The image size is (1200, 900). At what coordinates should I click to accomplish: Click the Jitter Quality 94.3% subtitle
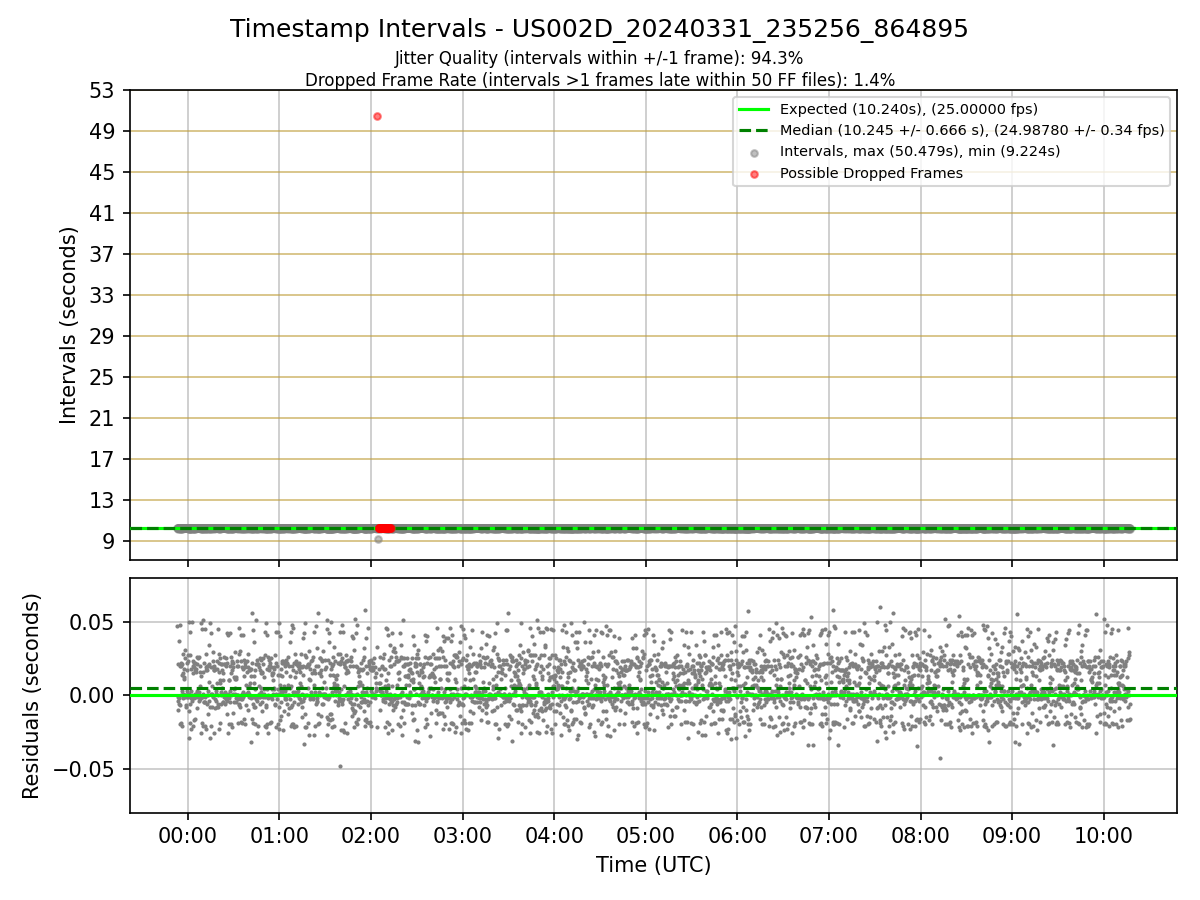coord(599,58)
